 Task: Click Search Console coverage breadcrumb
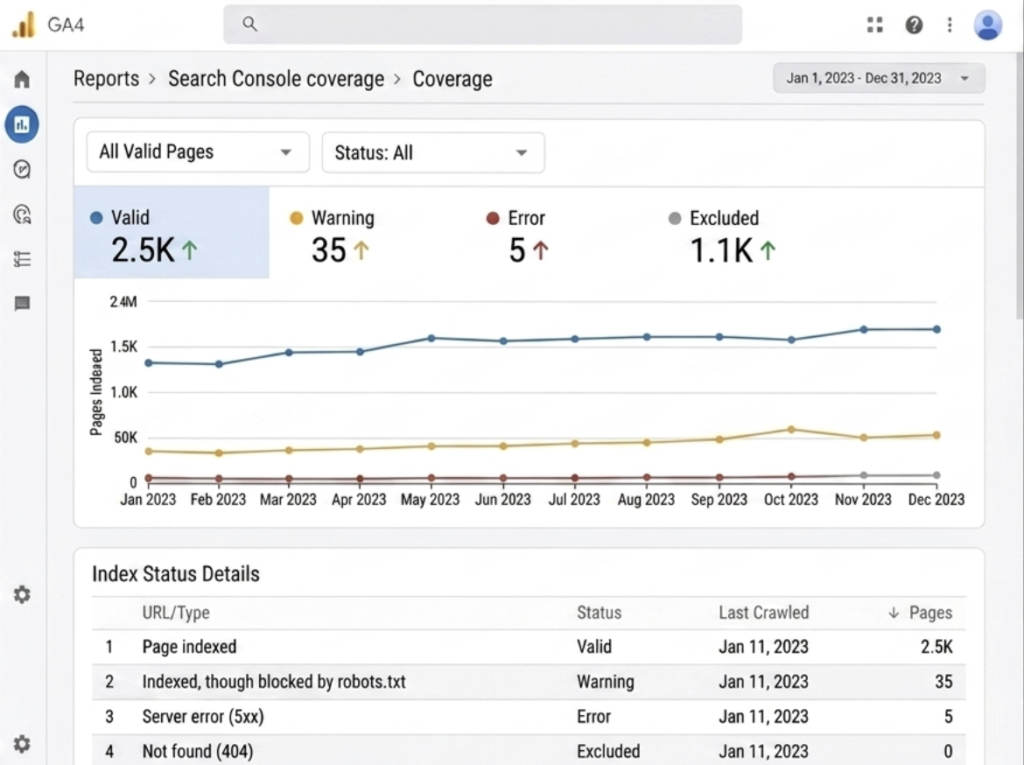tap(276, 78)
